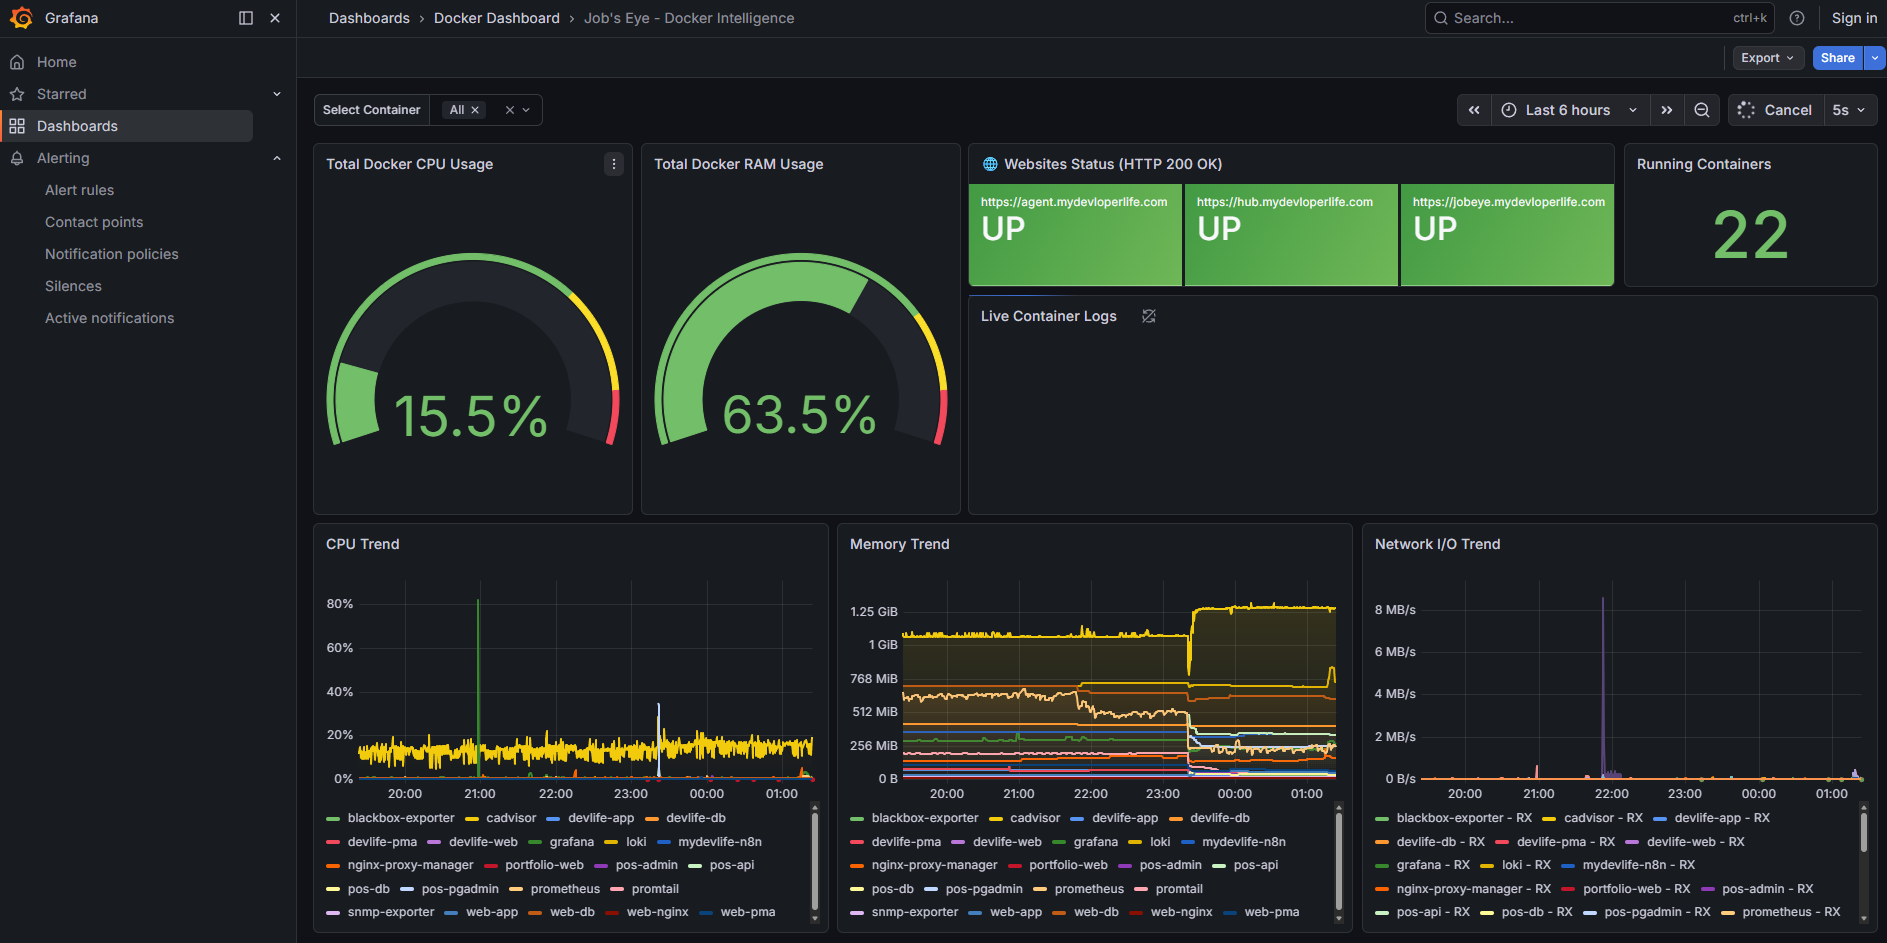This screenshot has height=943, width=1887.
Task: Move time range backward with double-left arrows
Action: click(x=1474, y=110)
